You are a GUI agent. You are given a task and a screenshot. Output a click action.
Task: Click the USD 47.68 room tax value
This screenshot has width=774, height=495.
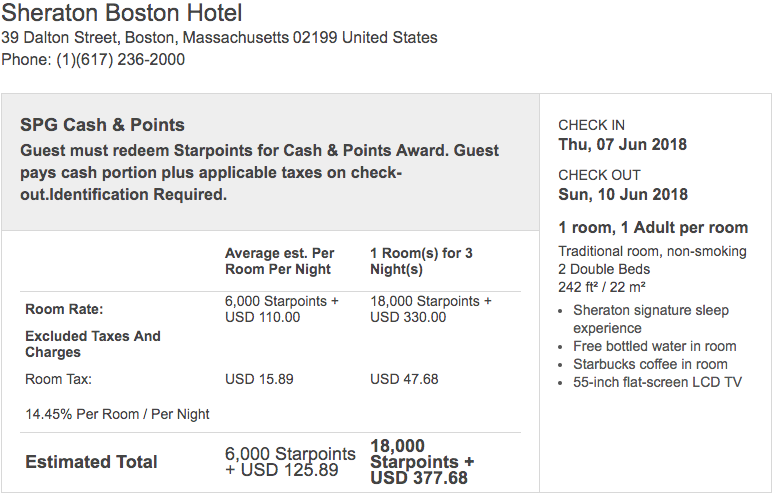point(404,379)
